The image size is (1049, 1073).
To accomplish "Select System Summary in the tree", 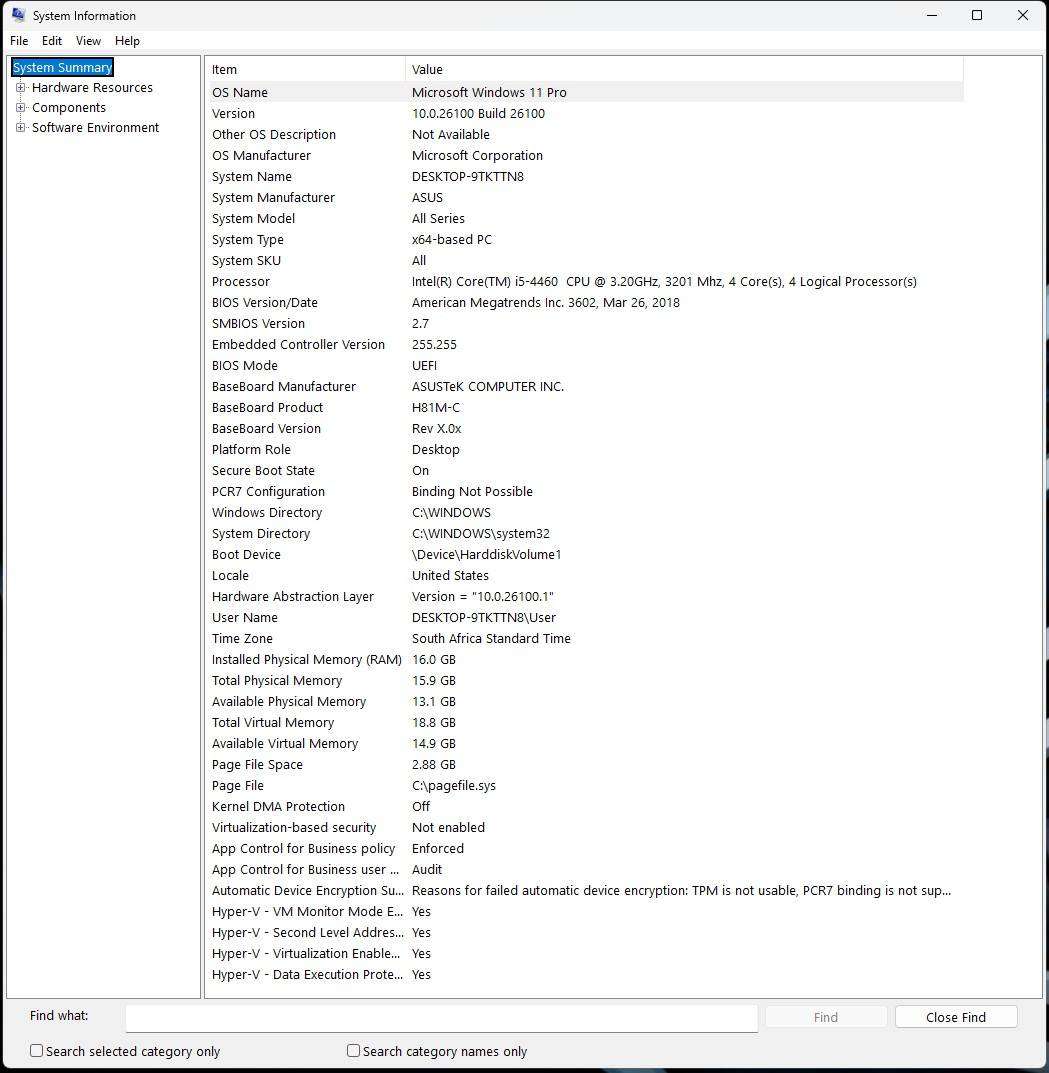I will (x=62, y=68).
